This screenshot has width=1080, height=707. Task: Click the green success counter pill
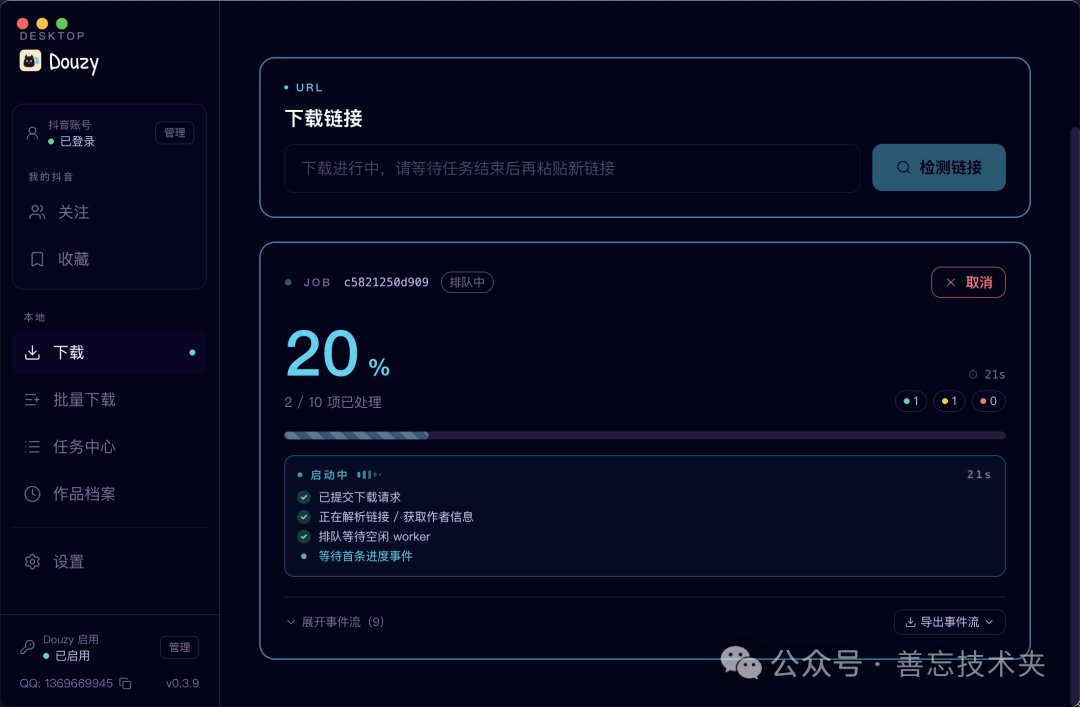pos(911,401)
